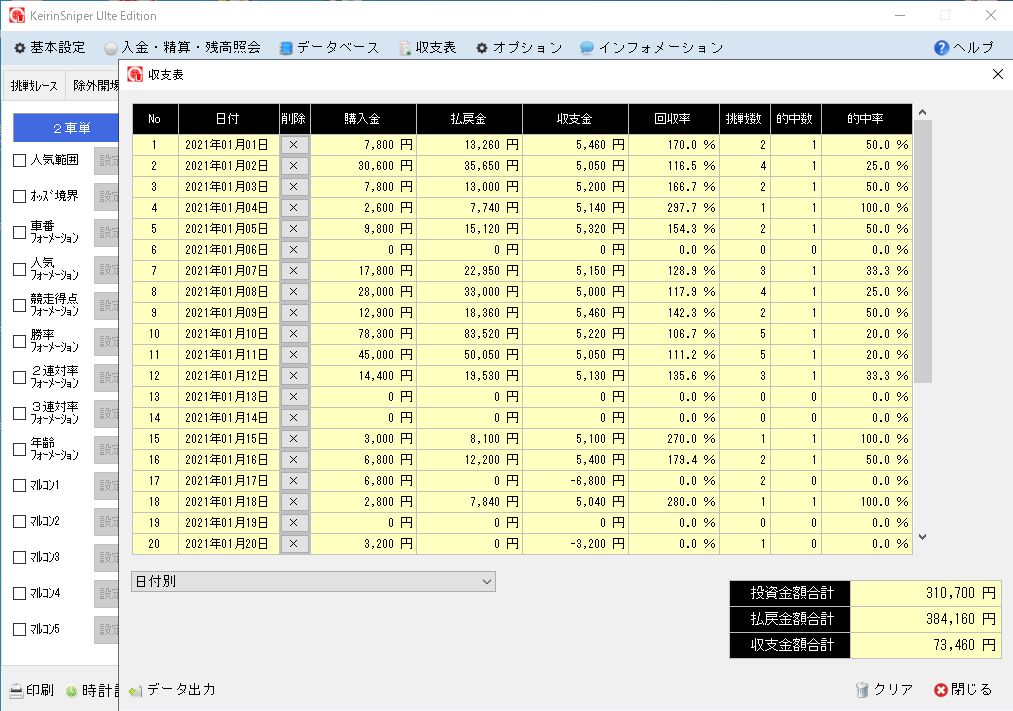This screenshot has width=1013, height=711.
Task: Open the オプション menu
Action: 519,48
